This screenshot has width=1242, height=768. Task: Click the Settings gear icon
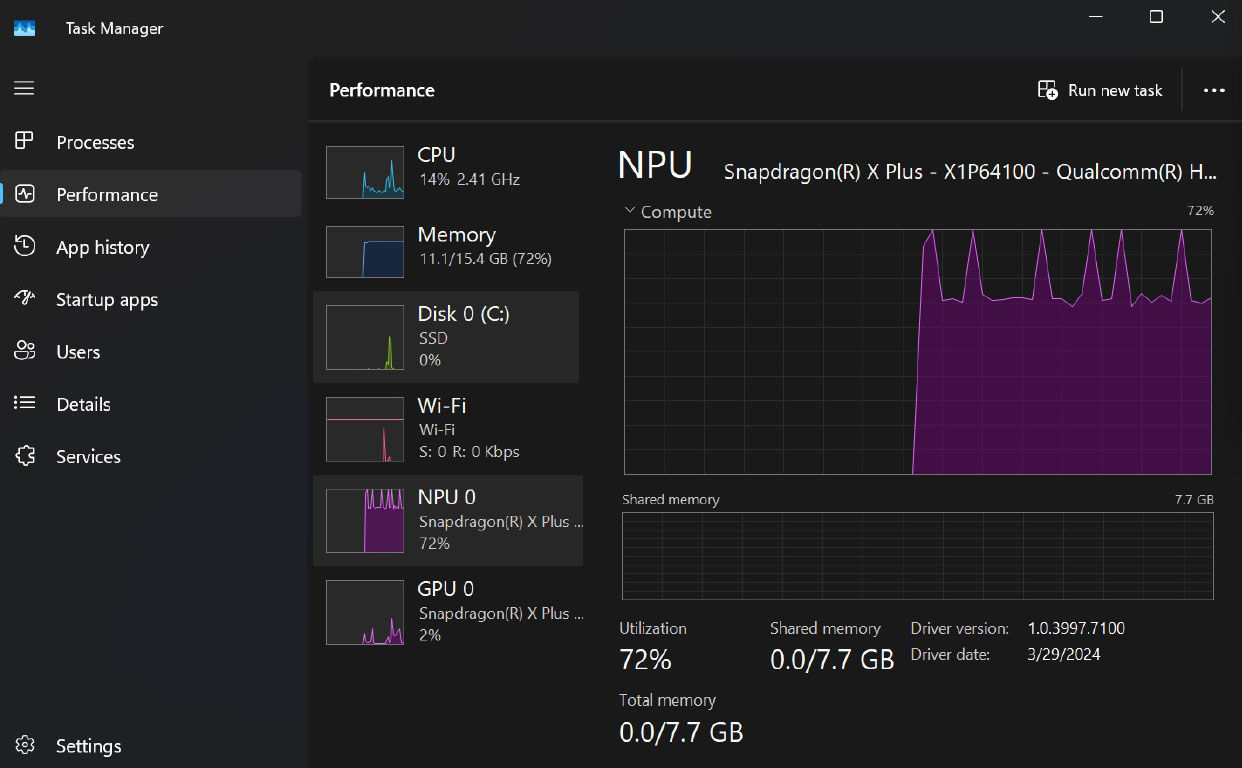point(25,745)
